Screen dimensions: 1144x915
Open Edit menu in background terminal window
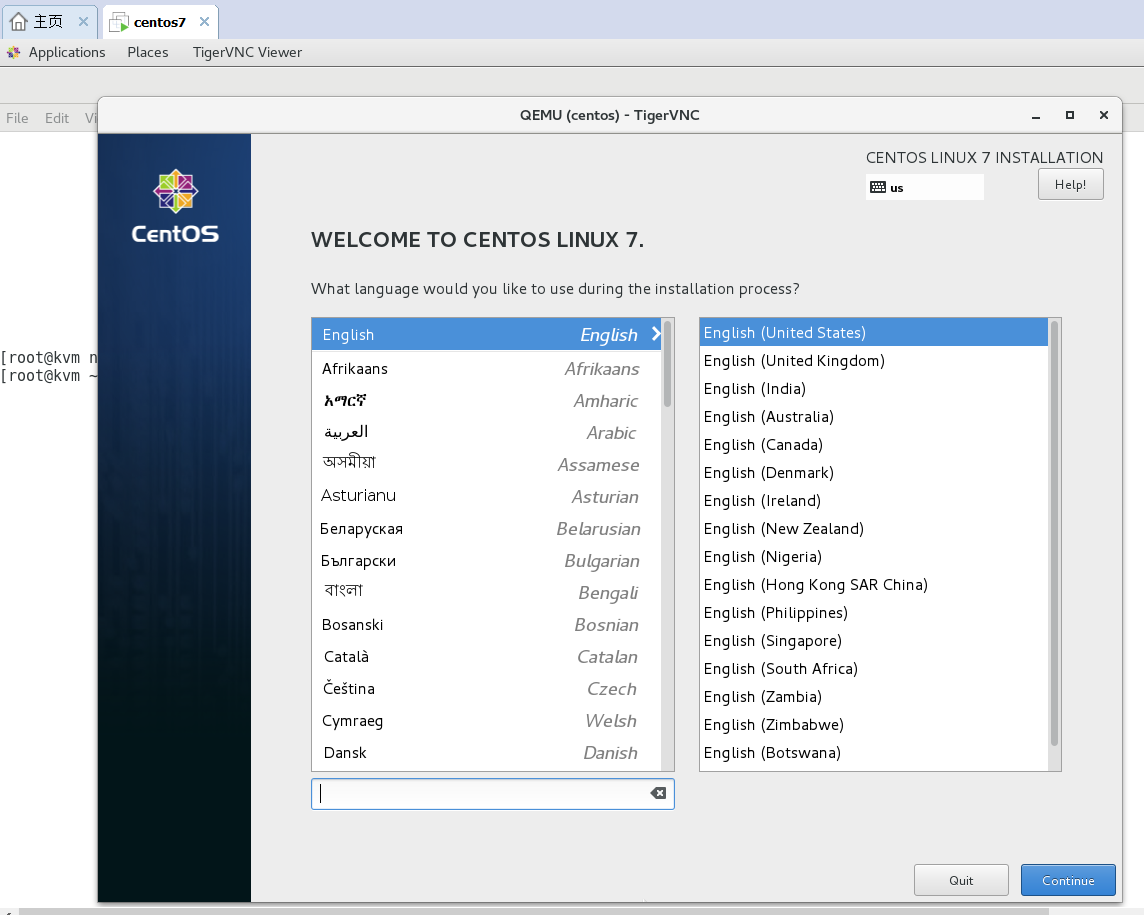coord(56,117)
